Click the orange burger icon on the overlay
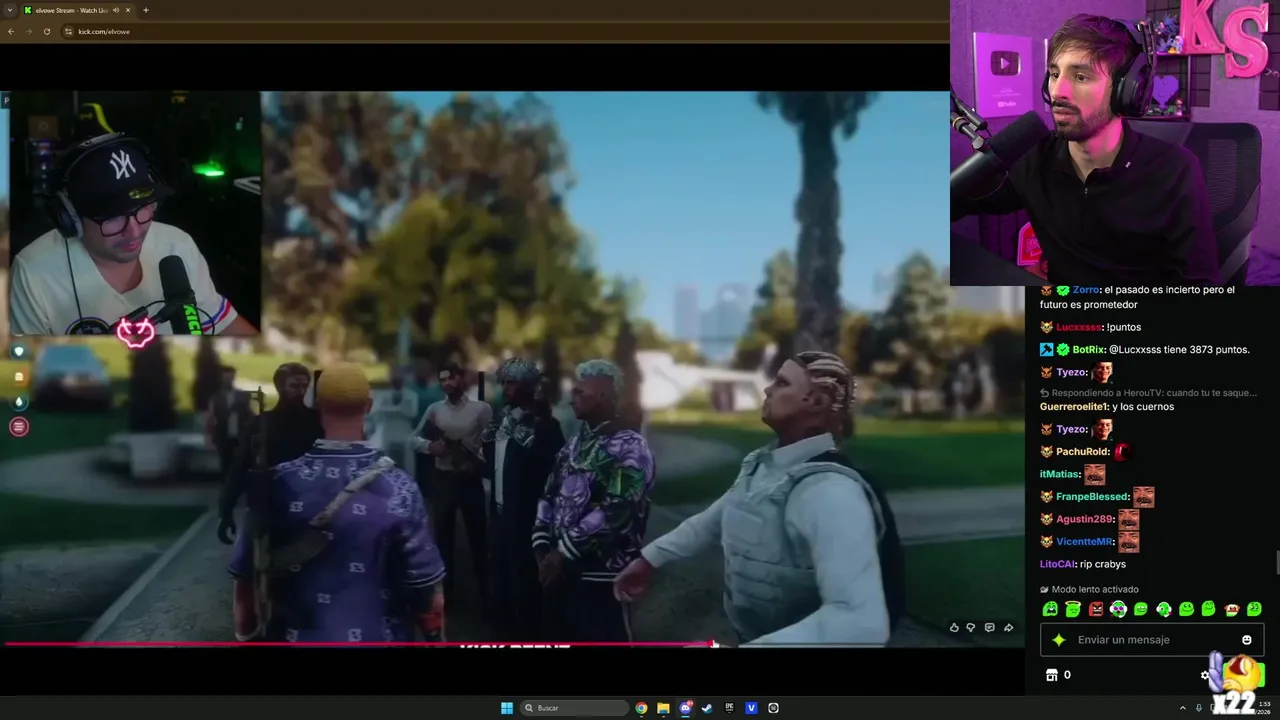Image resolution: width=1280 pixels, height=720 pixels. [18, 377]
